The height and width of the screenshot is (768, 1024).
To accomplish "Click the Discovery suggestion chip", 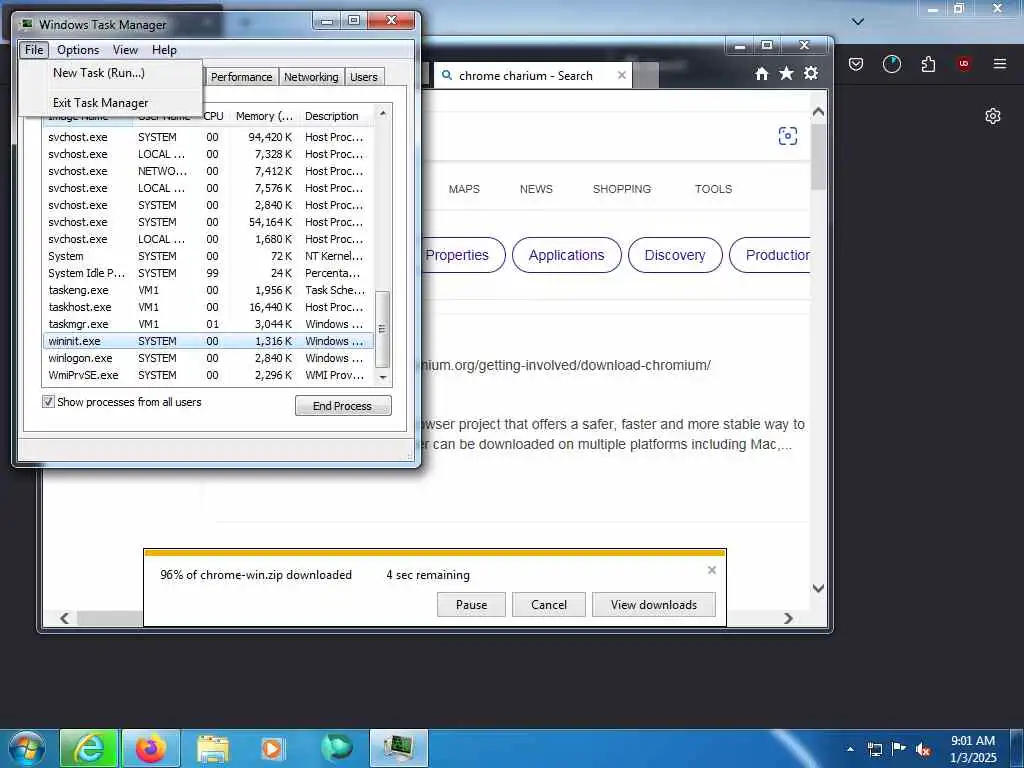I will coord(675,255).
